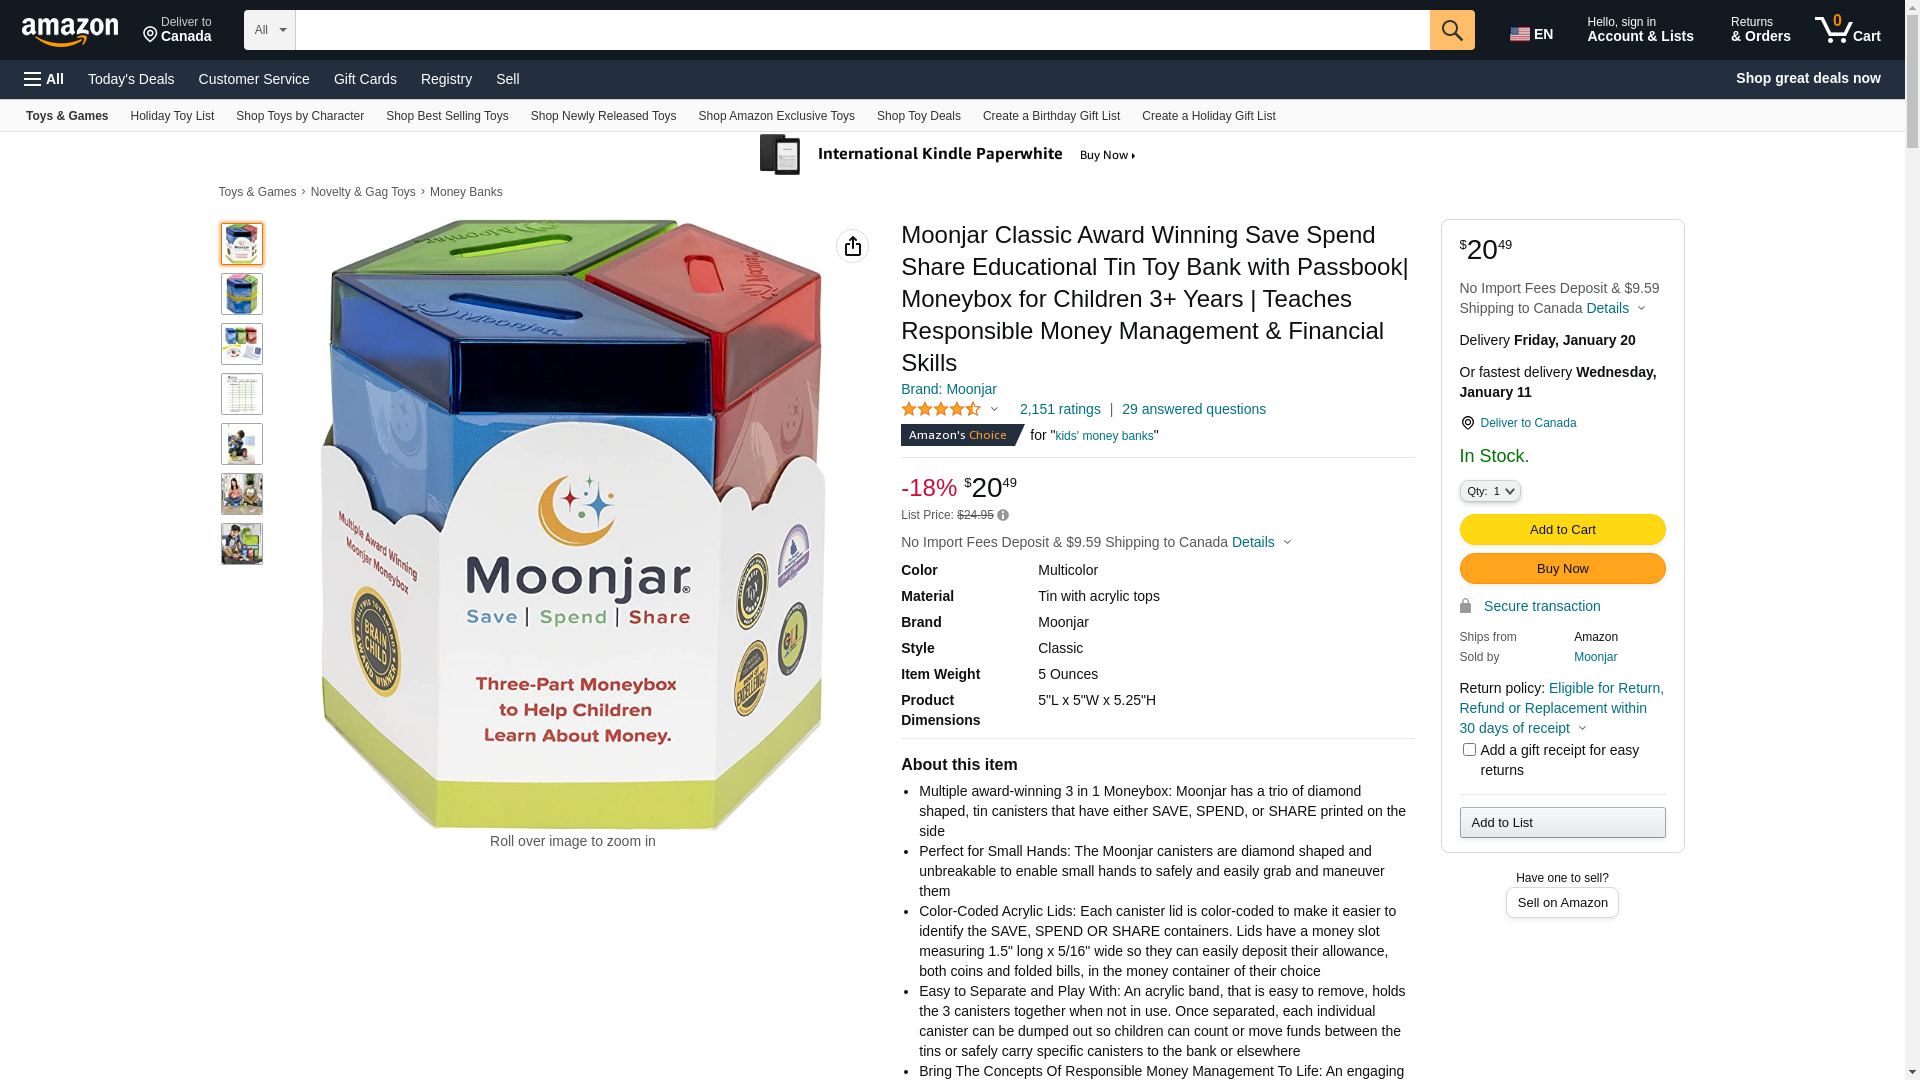1920x1080 pixels.
Task: Click the List Price info icon
Action: pyautogui.click(x=1003, y=516)
